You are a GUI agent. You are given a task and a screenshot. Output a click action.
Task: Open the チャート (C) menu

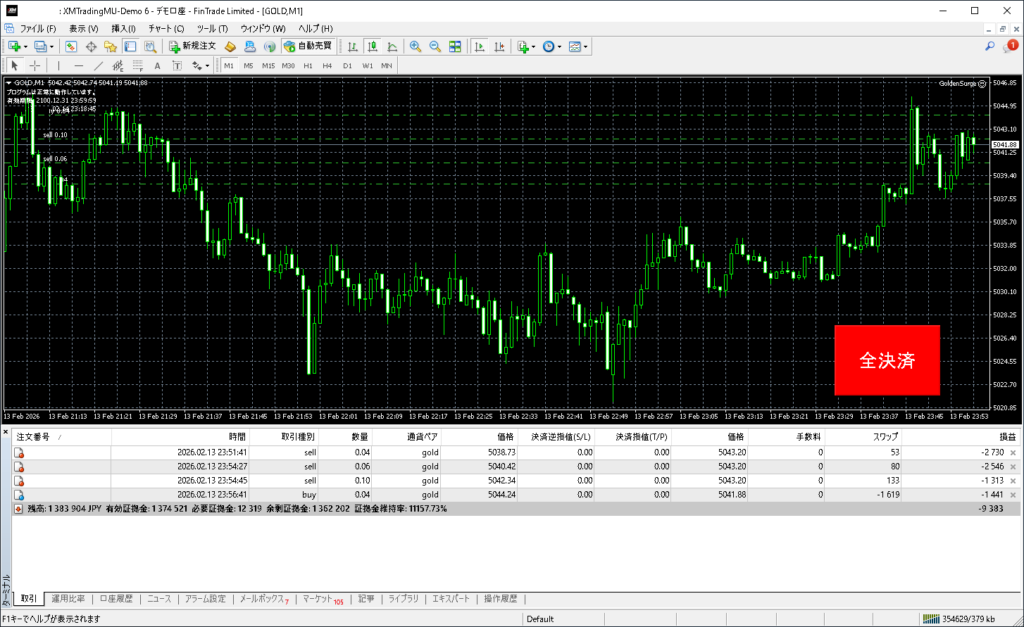pyautogui.click(x=166, y=28)
